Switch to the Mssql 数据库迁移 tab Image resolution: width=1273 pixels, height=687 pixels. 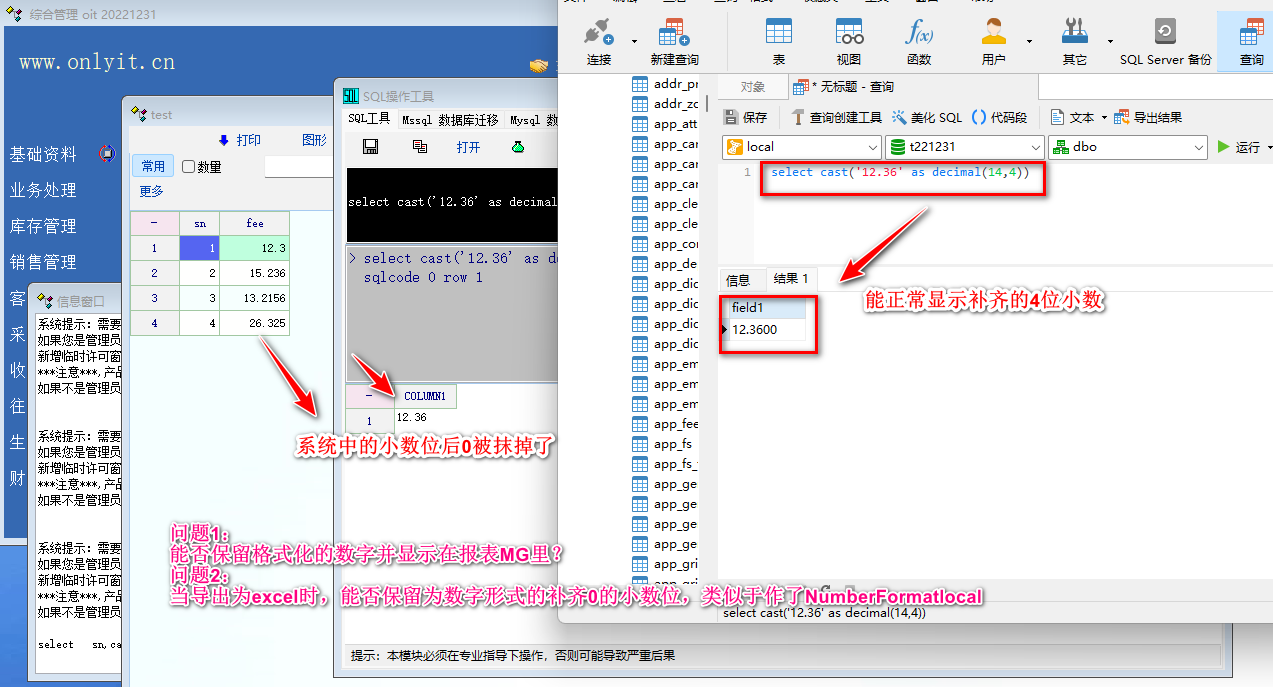point(450,120)
